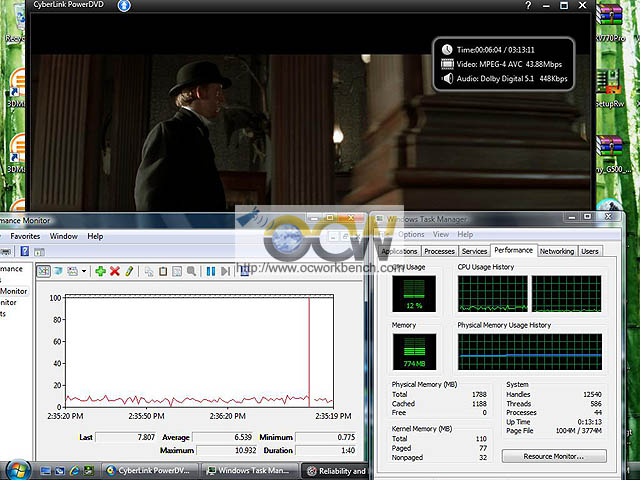
Task: Activate CyberLink PowerDVD taskbar button
Action: coord(149,471)
